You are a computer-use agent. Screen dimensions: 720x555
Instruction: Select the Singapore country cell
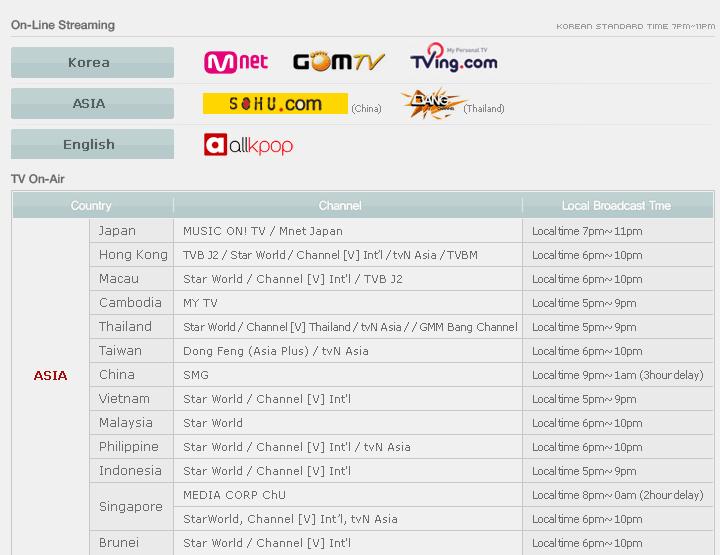[x=131, y=506]
